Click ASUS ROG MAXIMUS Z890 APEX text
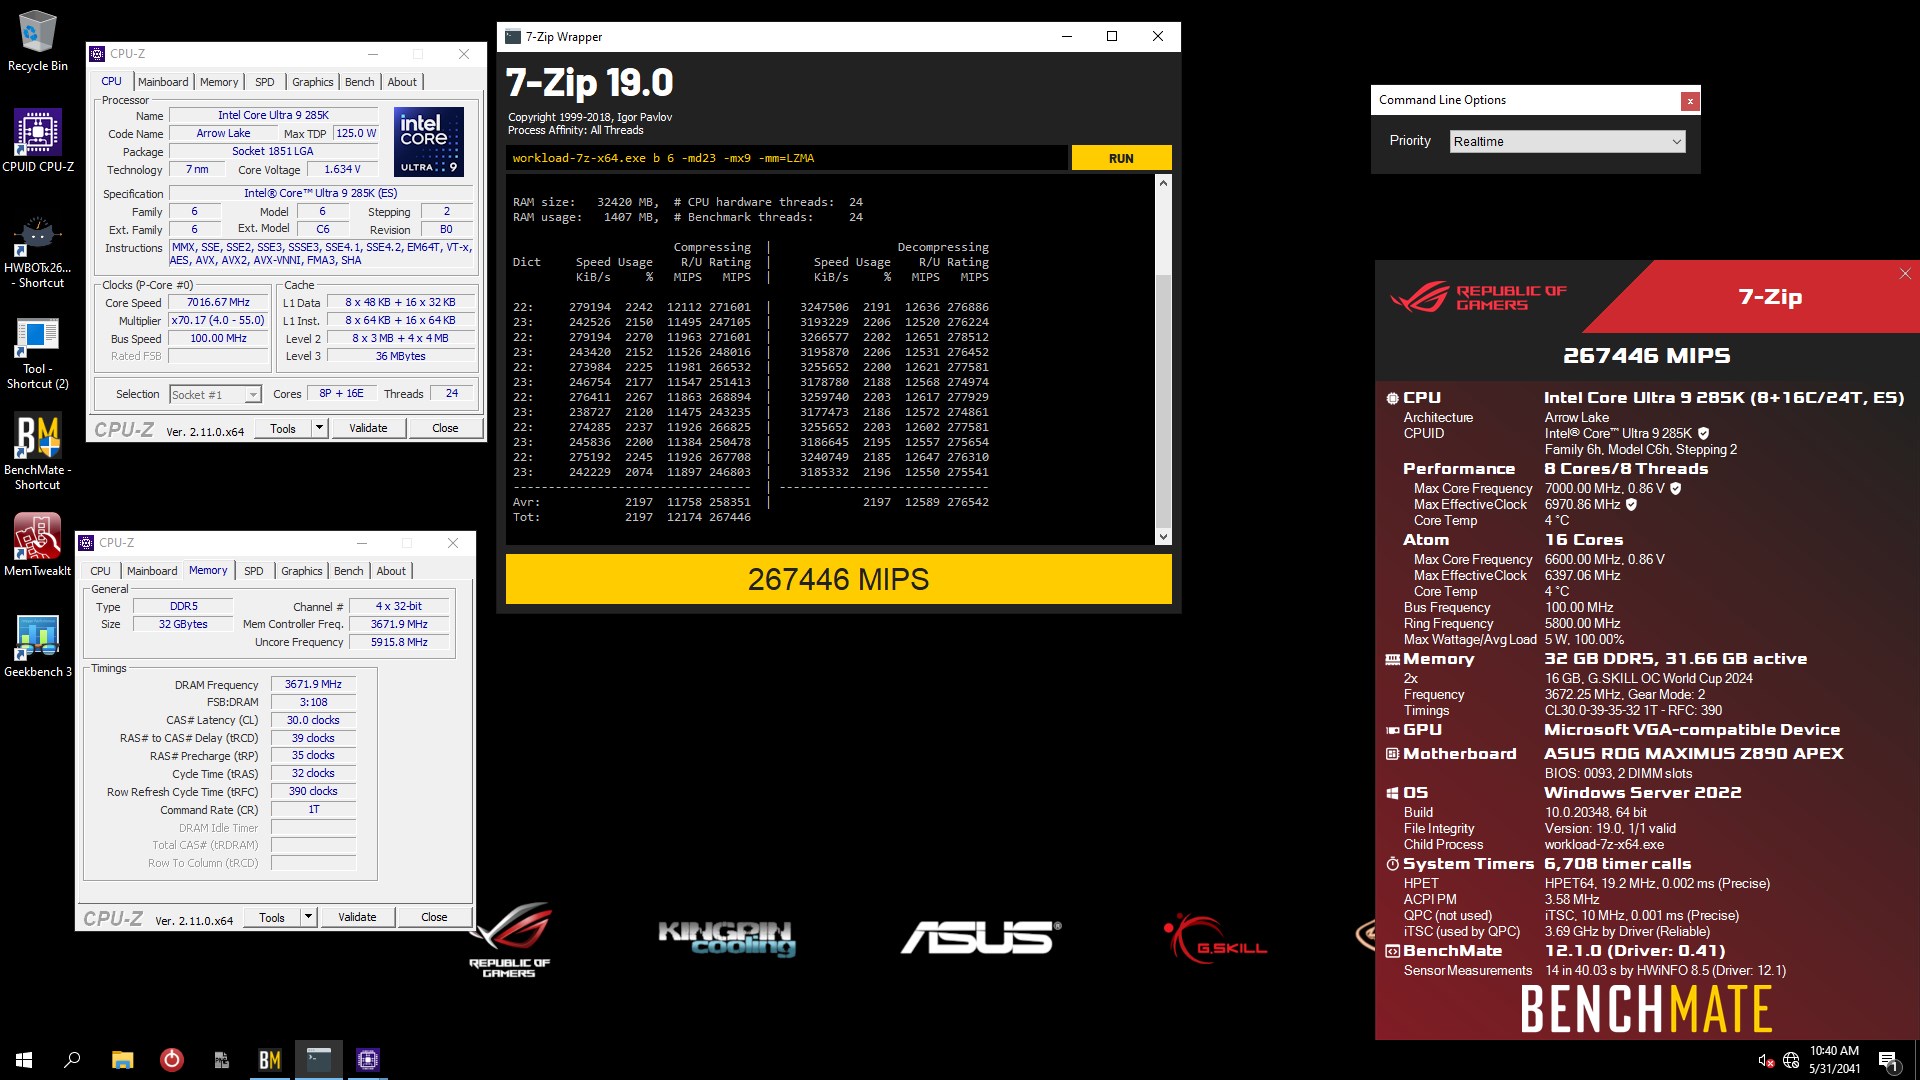 pyautogui.click(x=1694, y=754)
